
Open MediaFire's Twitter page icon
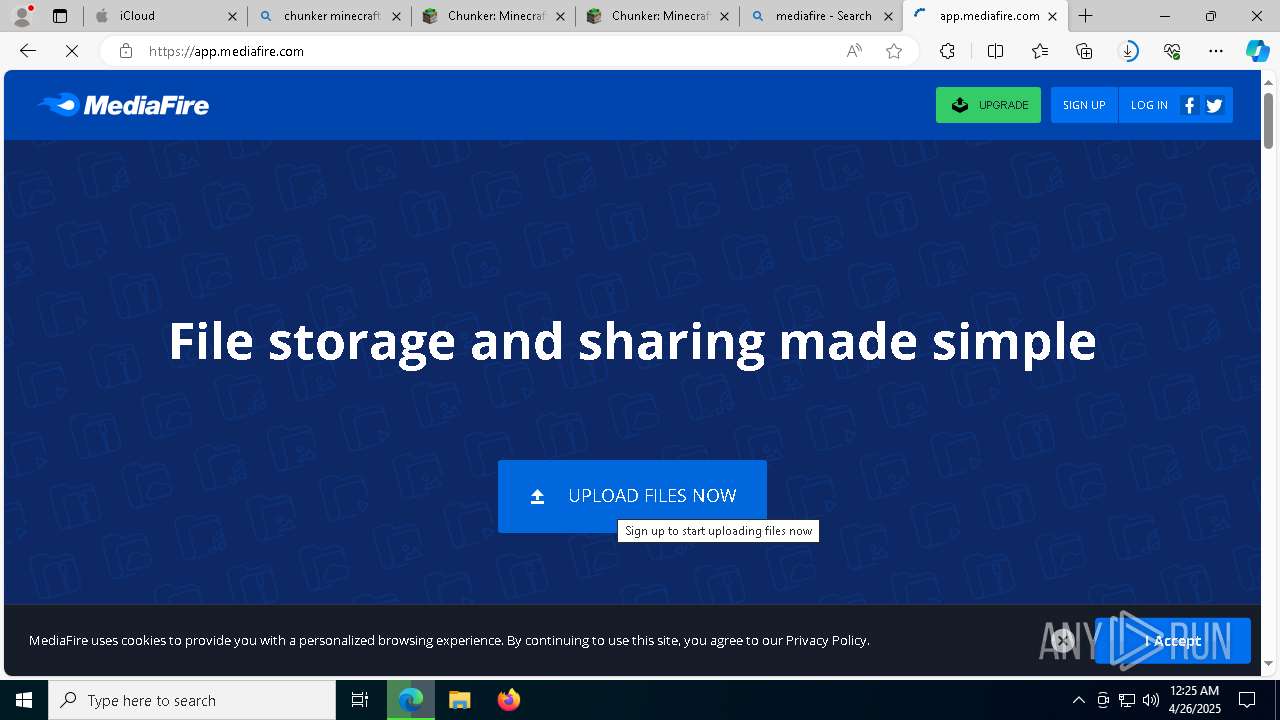point(1215,105)
